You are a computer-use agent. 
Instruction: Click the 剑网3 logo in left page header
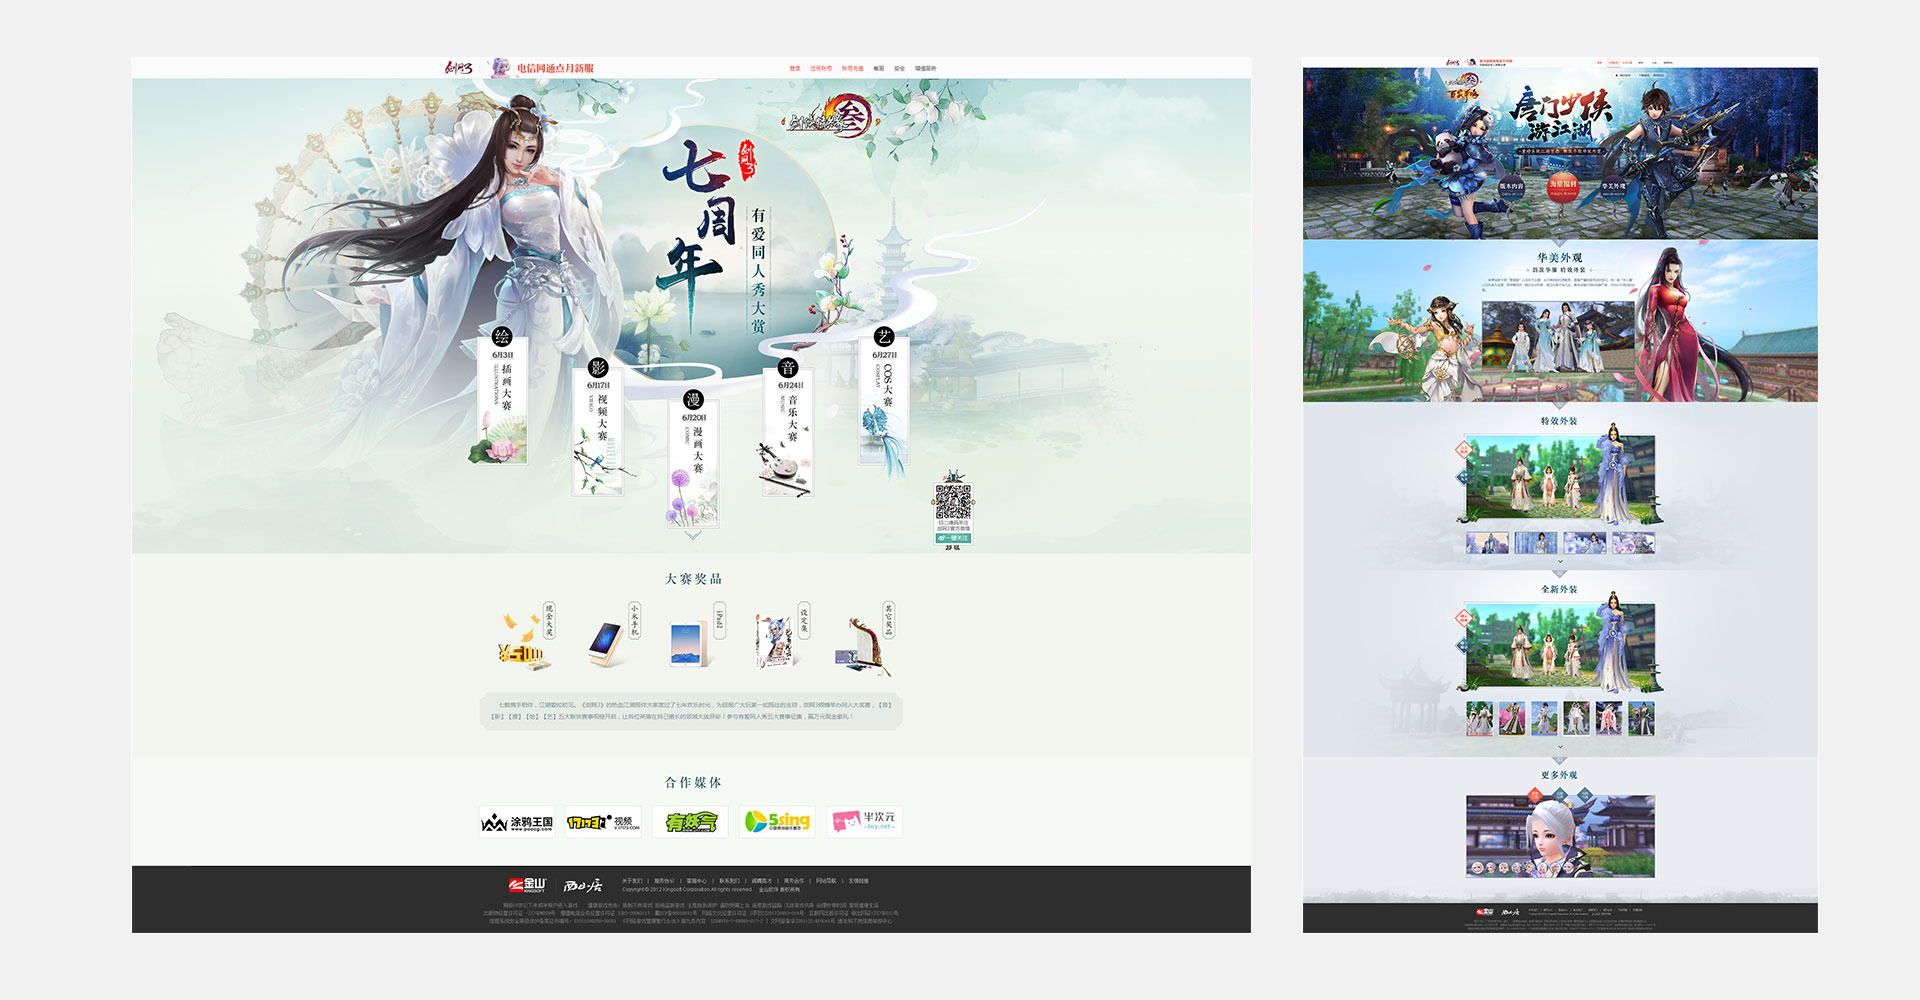tap(458, 68)
